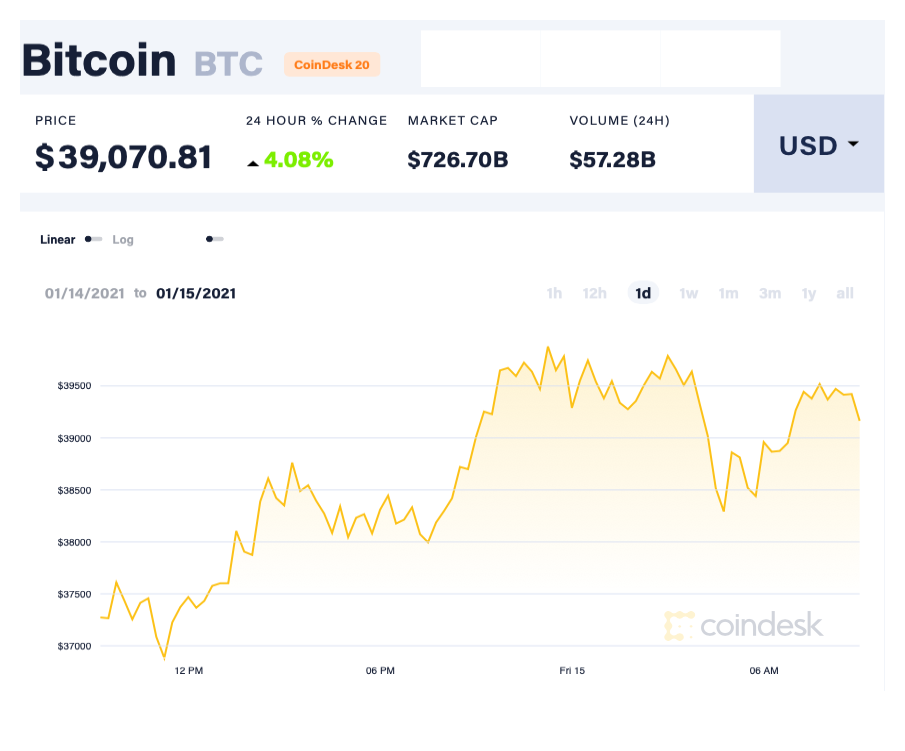Click the chart peak near Fri 15
The width and height of the screenshot is (905, 751).
(549, 348)
